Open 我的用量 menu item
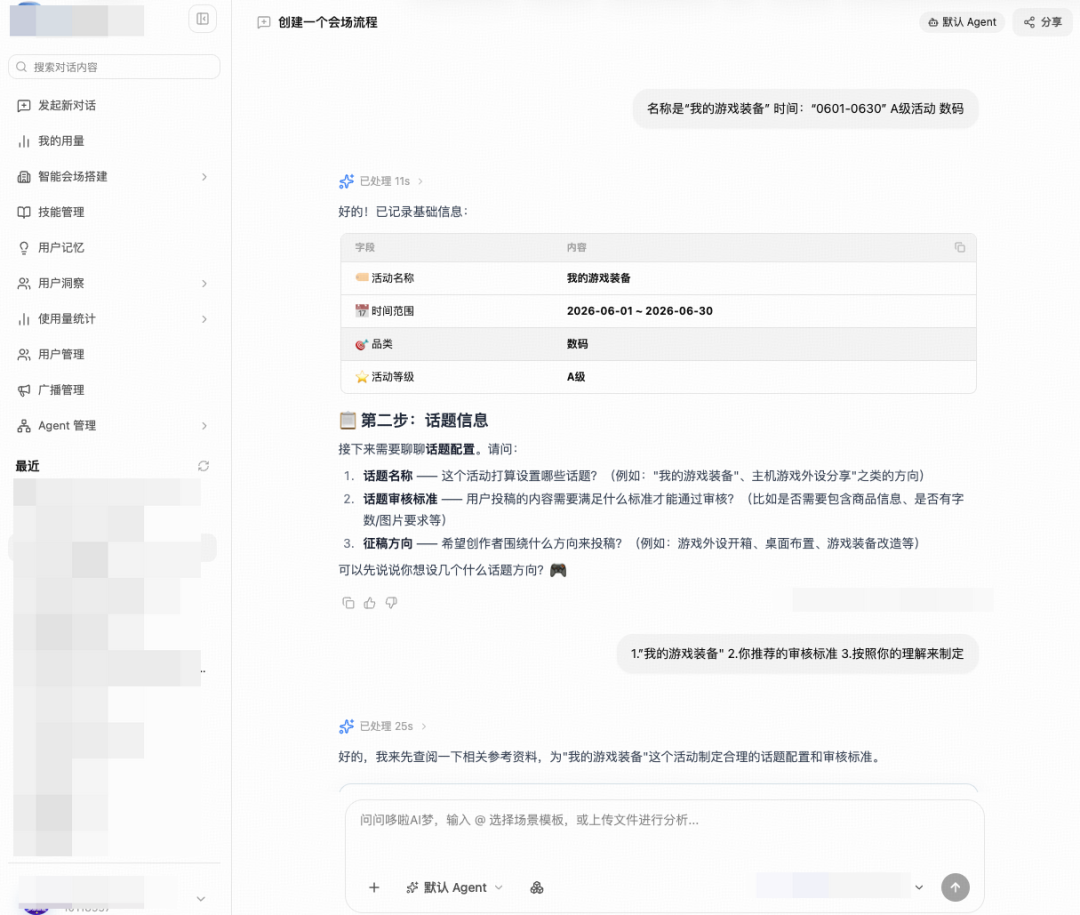 coord(114,141)
